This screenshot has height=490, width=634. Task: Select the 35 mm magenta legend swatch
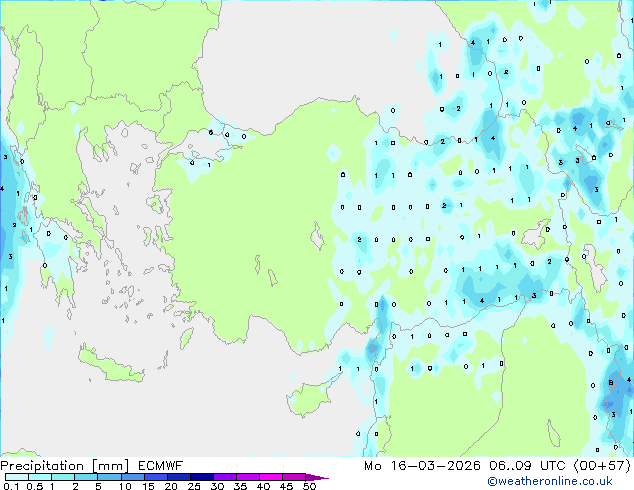pyautogui.click(x=247, y=477)
